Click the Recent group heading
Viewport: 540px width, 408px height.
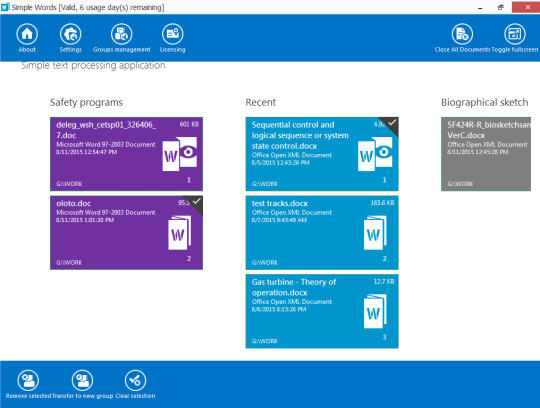tap(261, 103)
